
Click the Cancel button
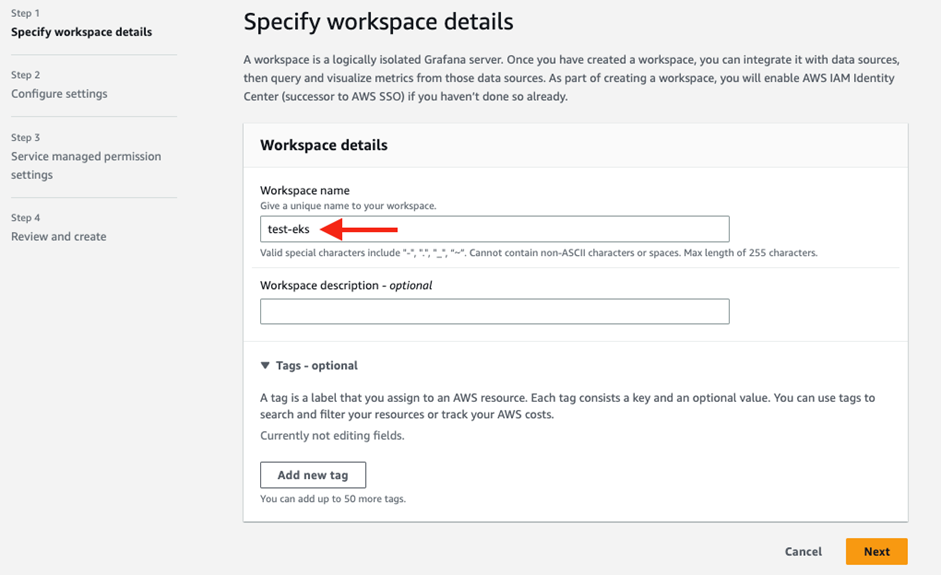[803, 551]
